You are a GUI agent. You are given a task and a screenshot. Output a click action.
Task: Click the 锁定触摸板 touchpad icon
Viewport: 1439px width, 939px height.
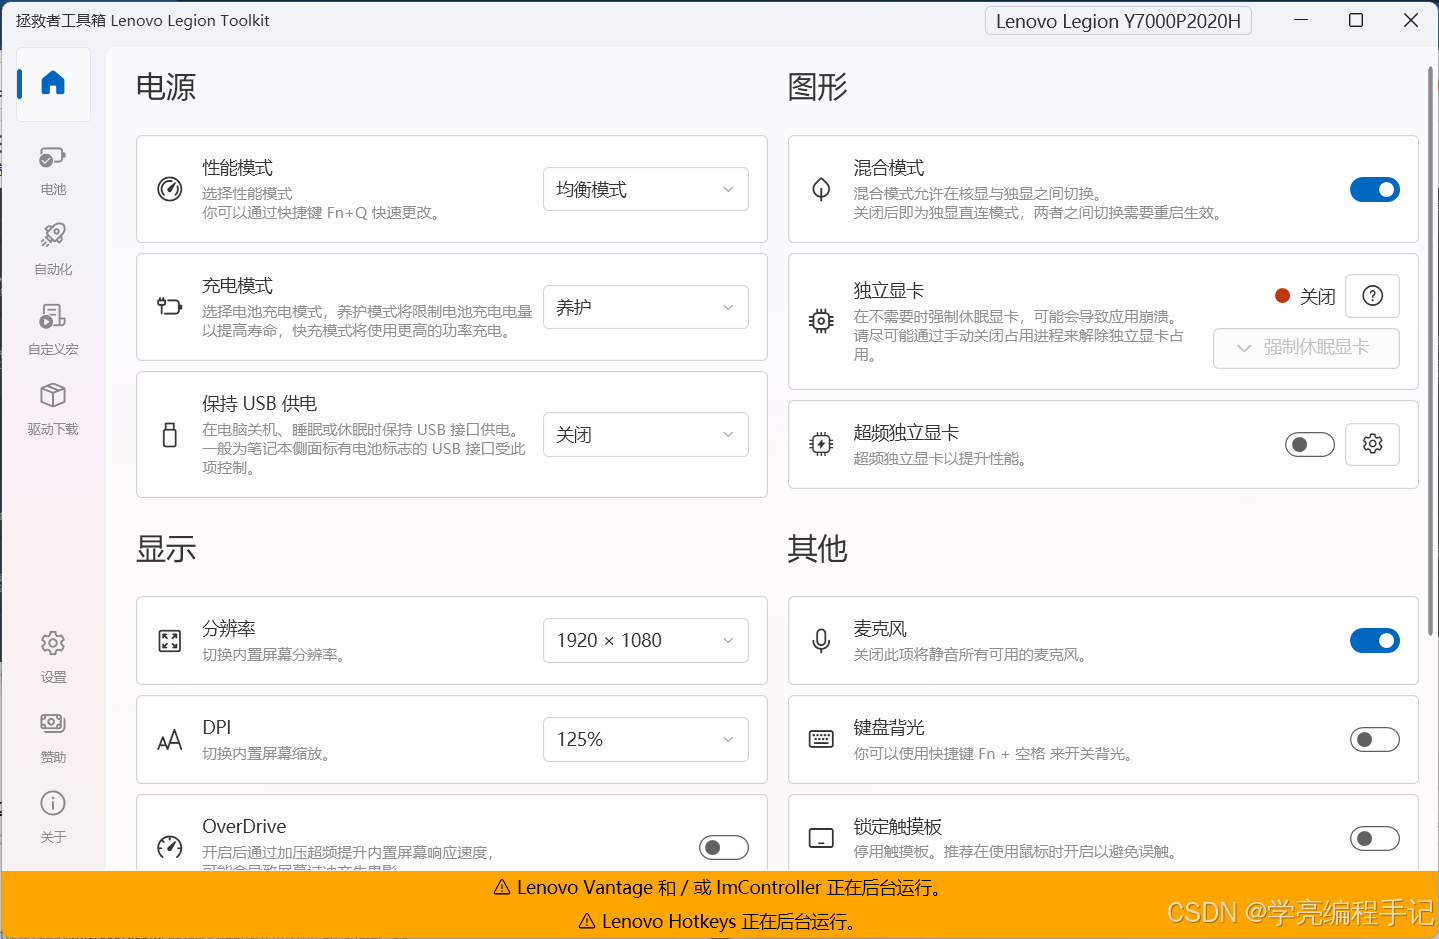[x=821, y=838]
